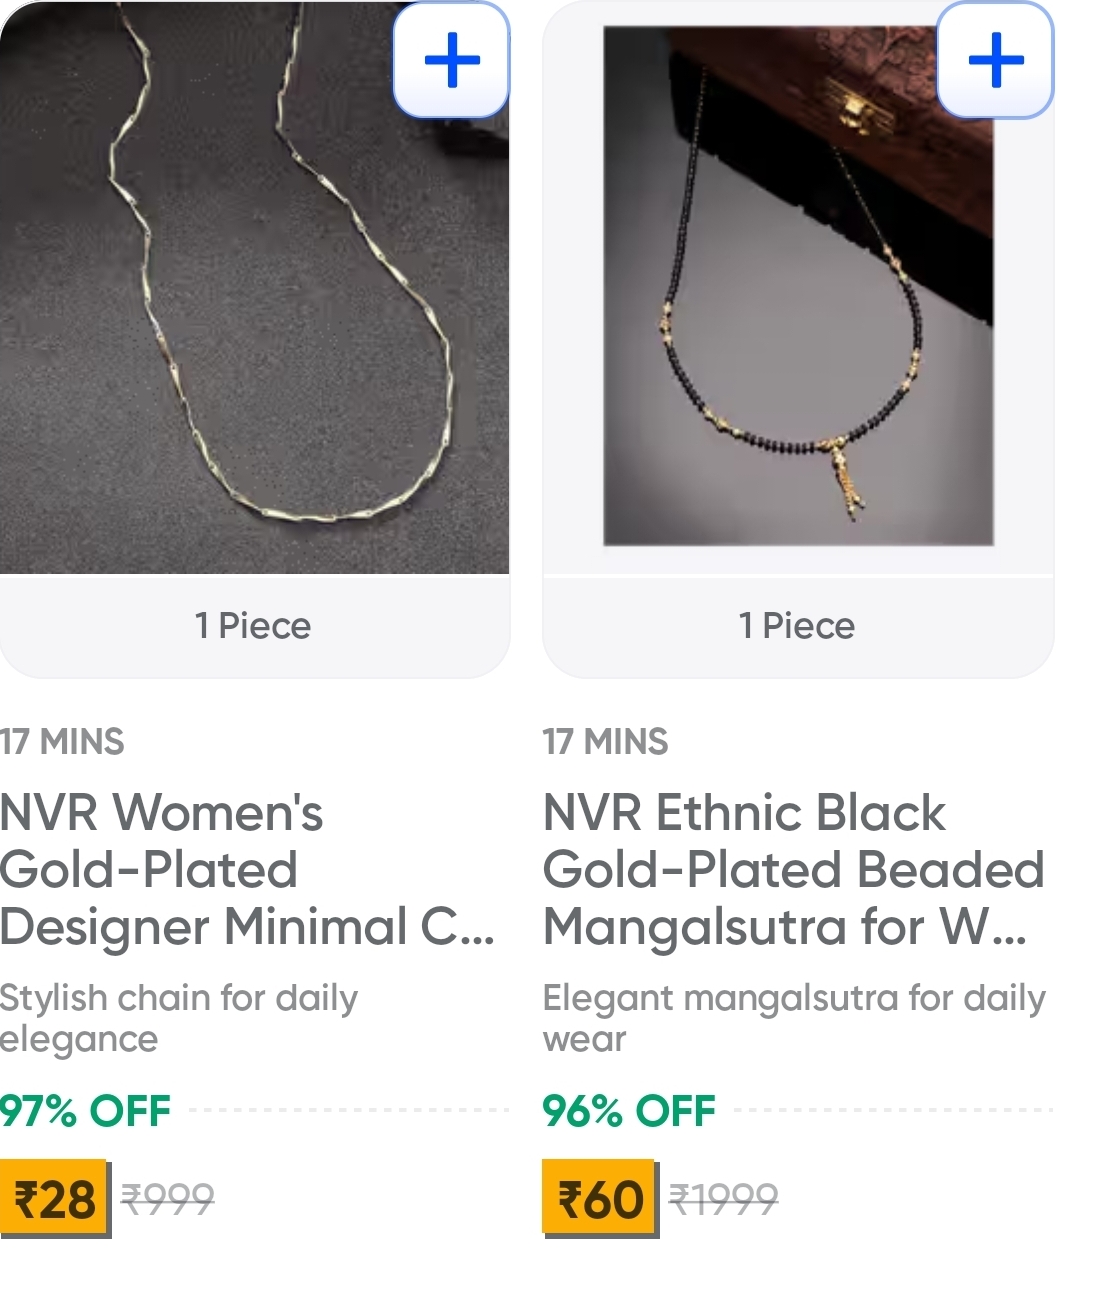Tap the 17 MINS delivery time above the mangalsutra title
The width and height of the screenshot is (1105, 1306).
605,742
